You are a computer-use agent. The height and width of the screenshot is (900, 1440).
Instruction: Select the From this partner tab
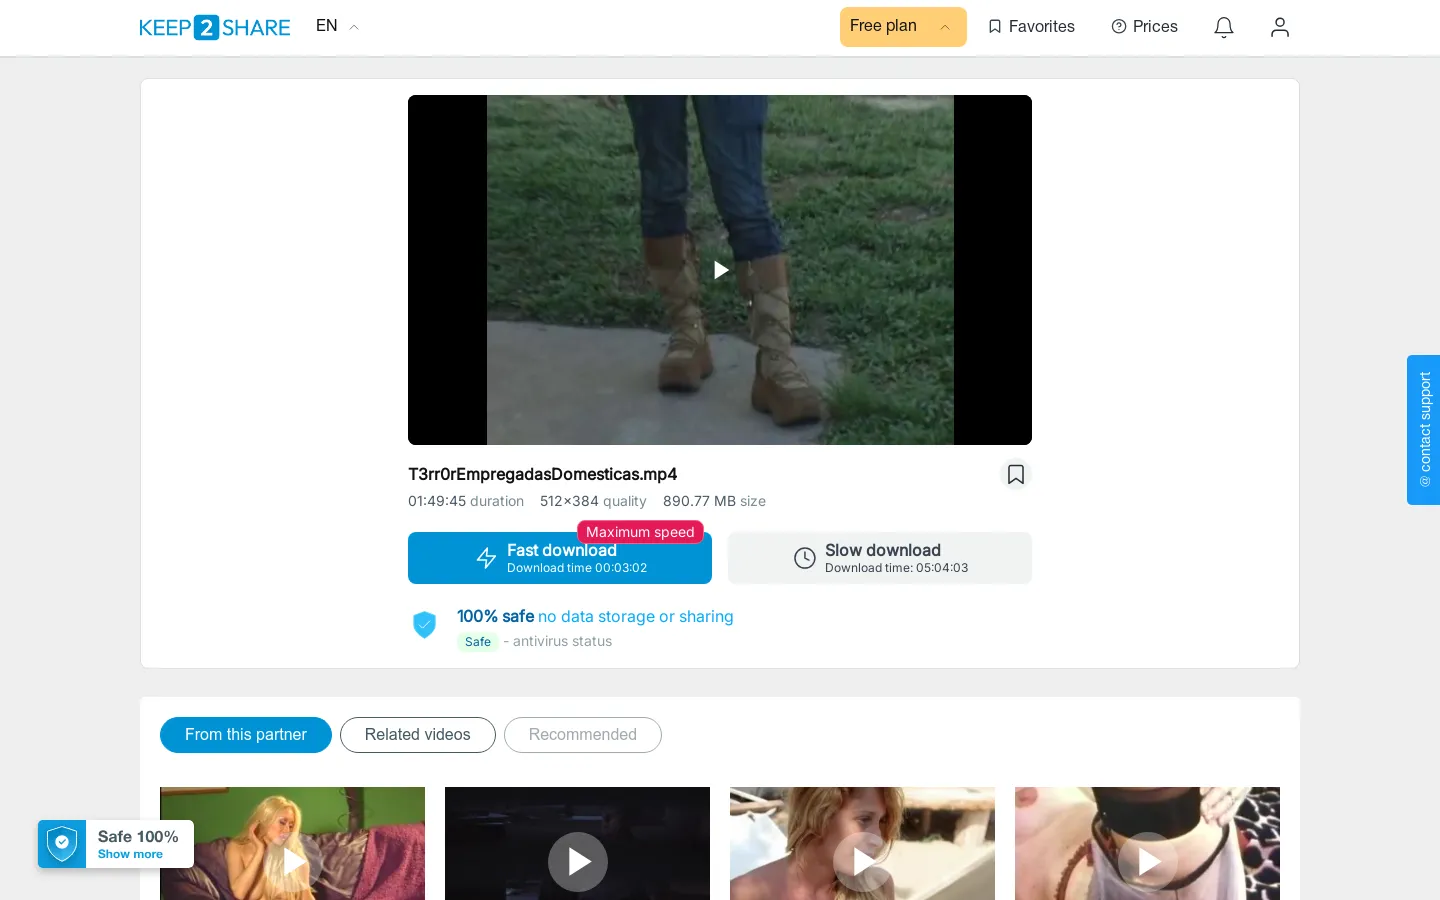click(x=246, y=735)
